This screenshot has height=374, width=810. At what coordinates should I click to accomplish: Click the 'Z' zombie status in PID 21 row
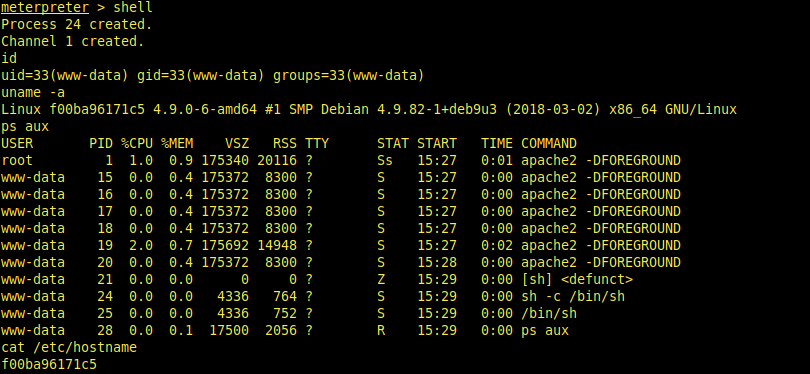click(381, 279)
